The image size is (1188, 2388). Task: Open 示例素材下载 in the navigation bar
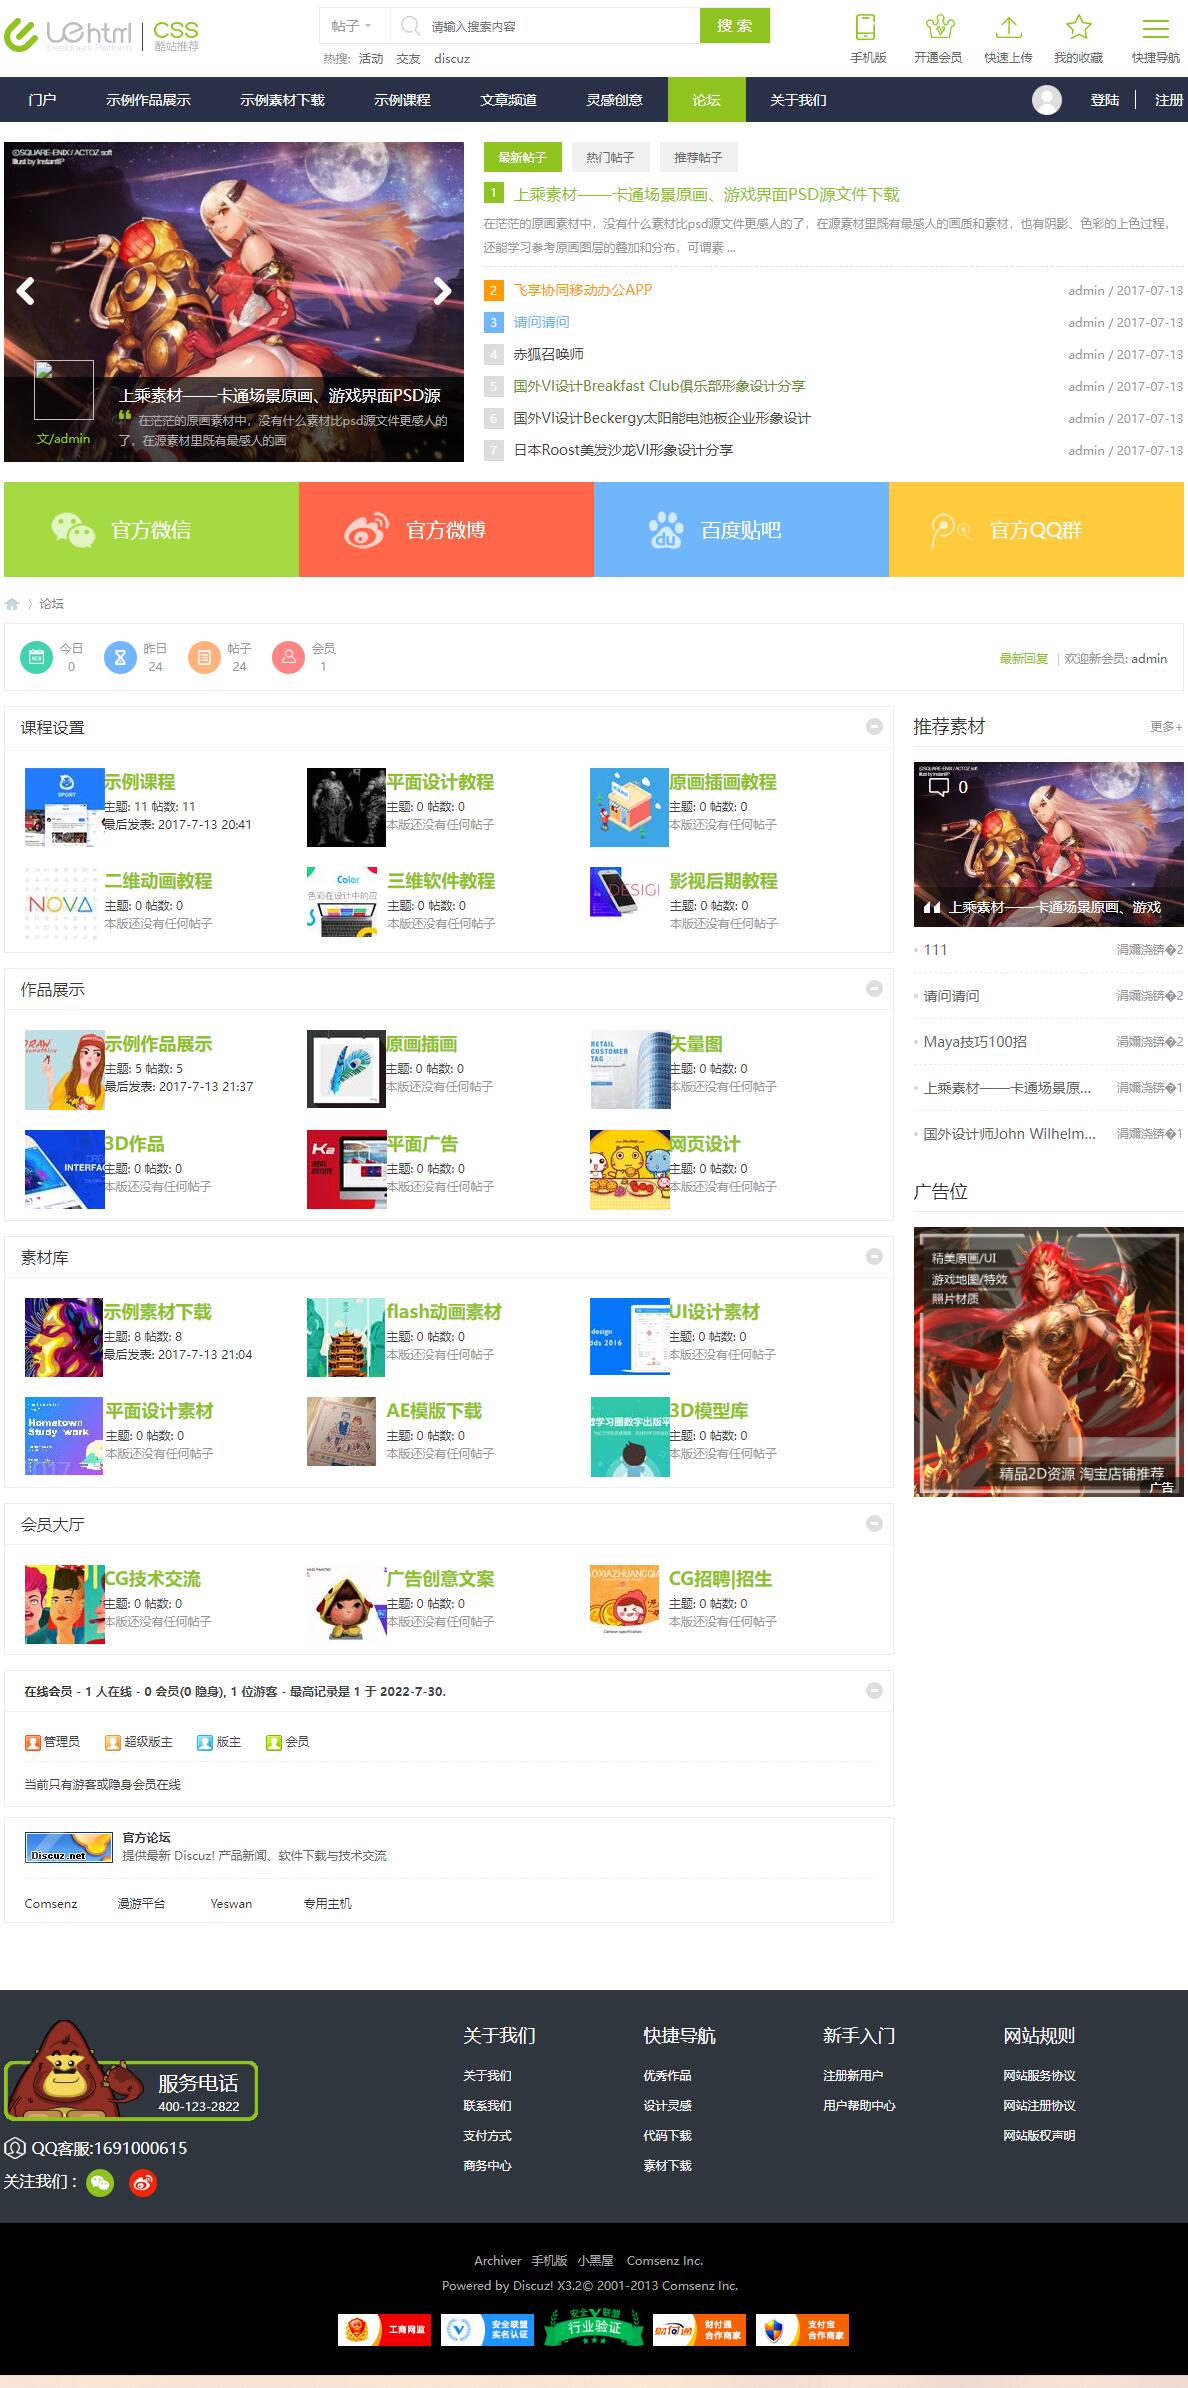282,100
